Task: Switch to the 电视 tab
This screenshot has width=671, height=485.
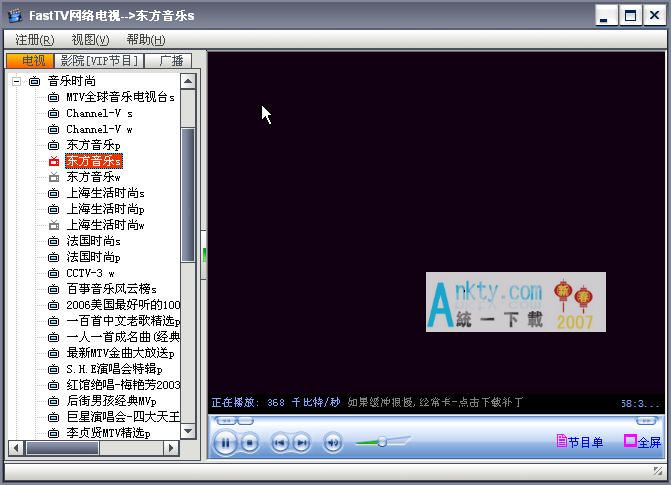Action: click(x=30, y=61)
